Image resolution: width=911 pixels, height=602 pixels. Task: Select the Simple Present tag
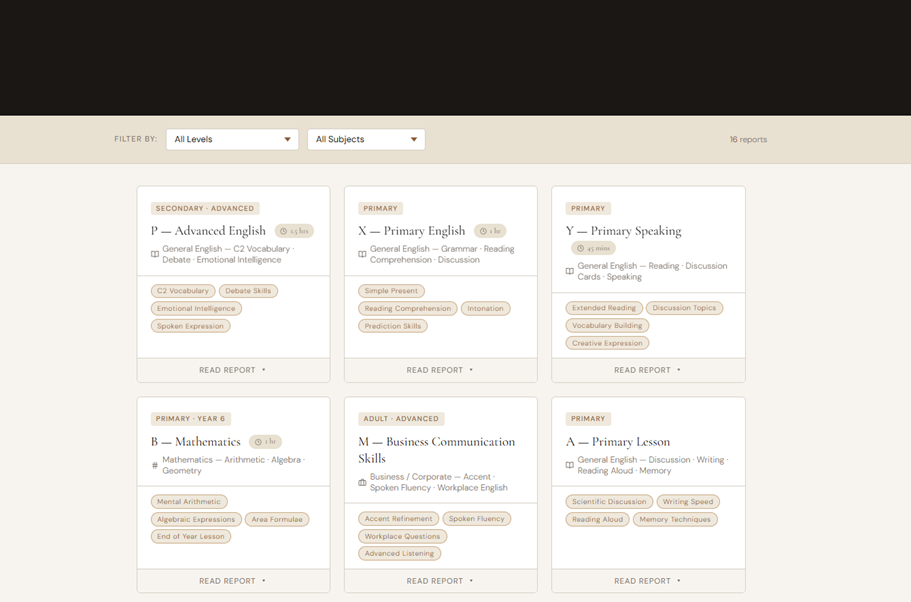tap(392, 291)
